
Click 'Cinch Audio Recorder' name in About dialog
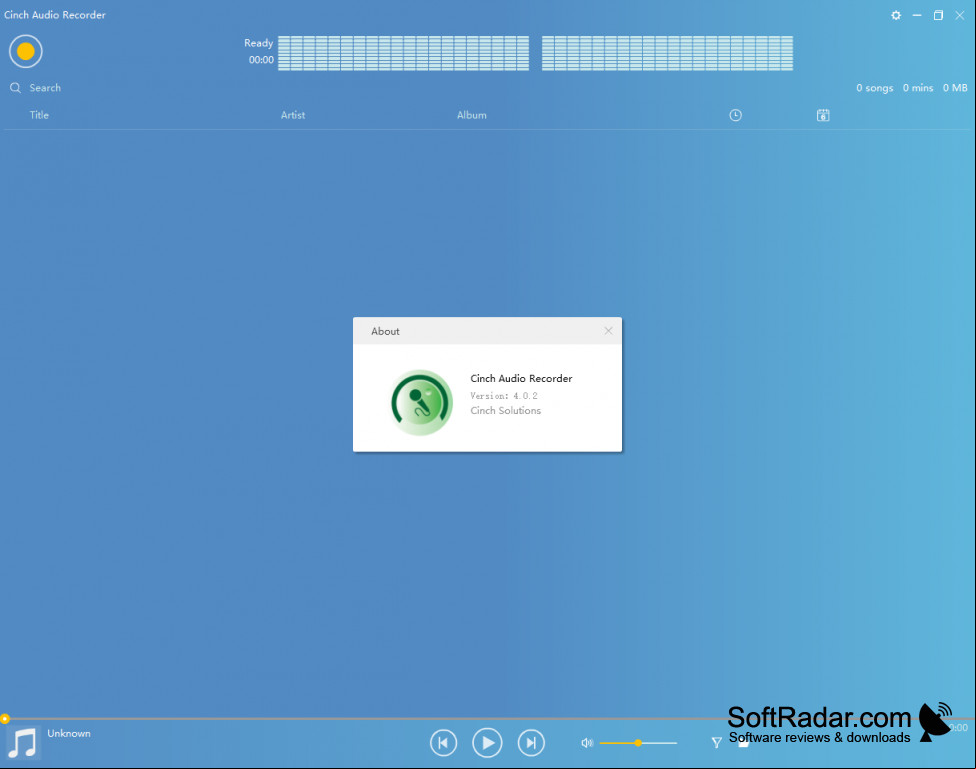tap(521, 379)
